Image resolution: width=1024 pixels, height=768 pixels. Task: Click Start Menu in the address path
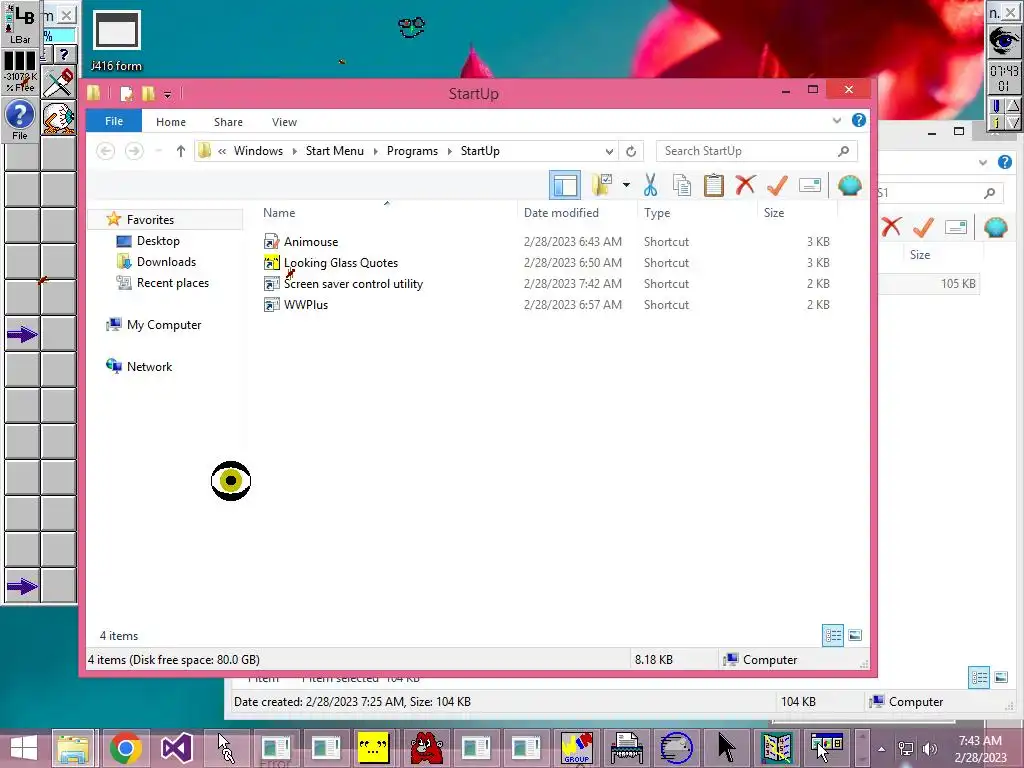pyautogui.click(x=334, y=151)
